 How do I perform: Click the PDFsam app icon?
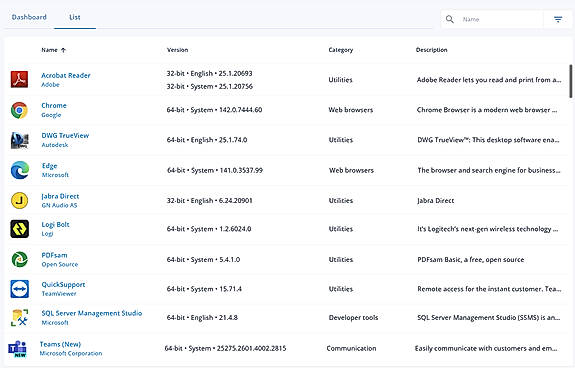point(19,260)
